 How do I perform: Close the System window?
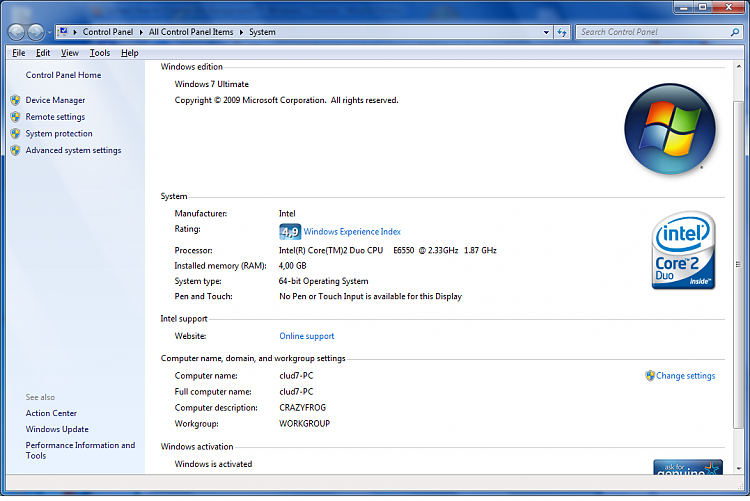click(x=728, y=7)
